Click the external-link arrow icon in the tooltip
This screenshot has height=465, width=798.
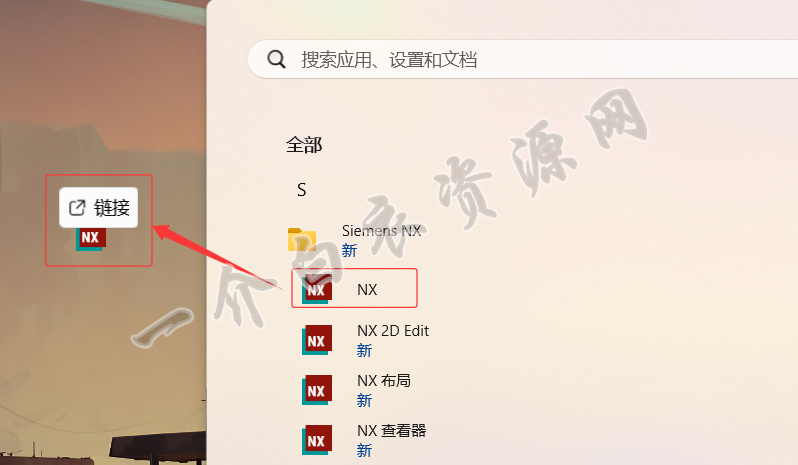(77, 208)
